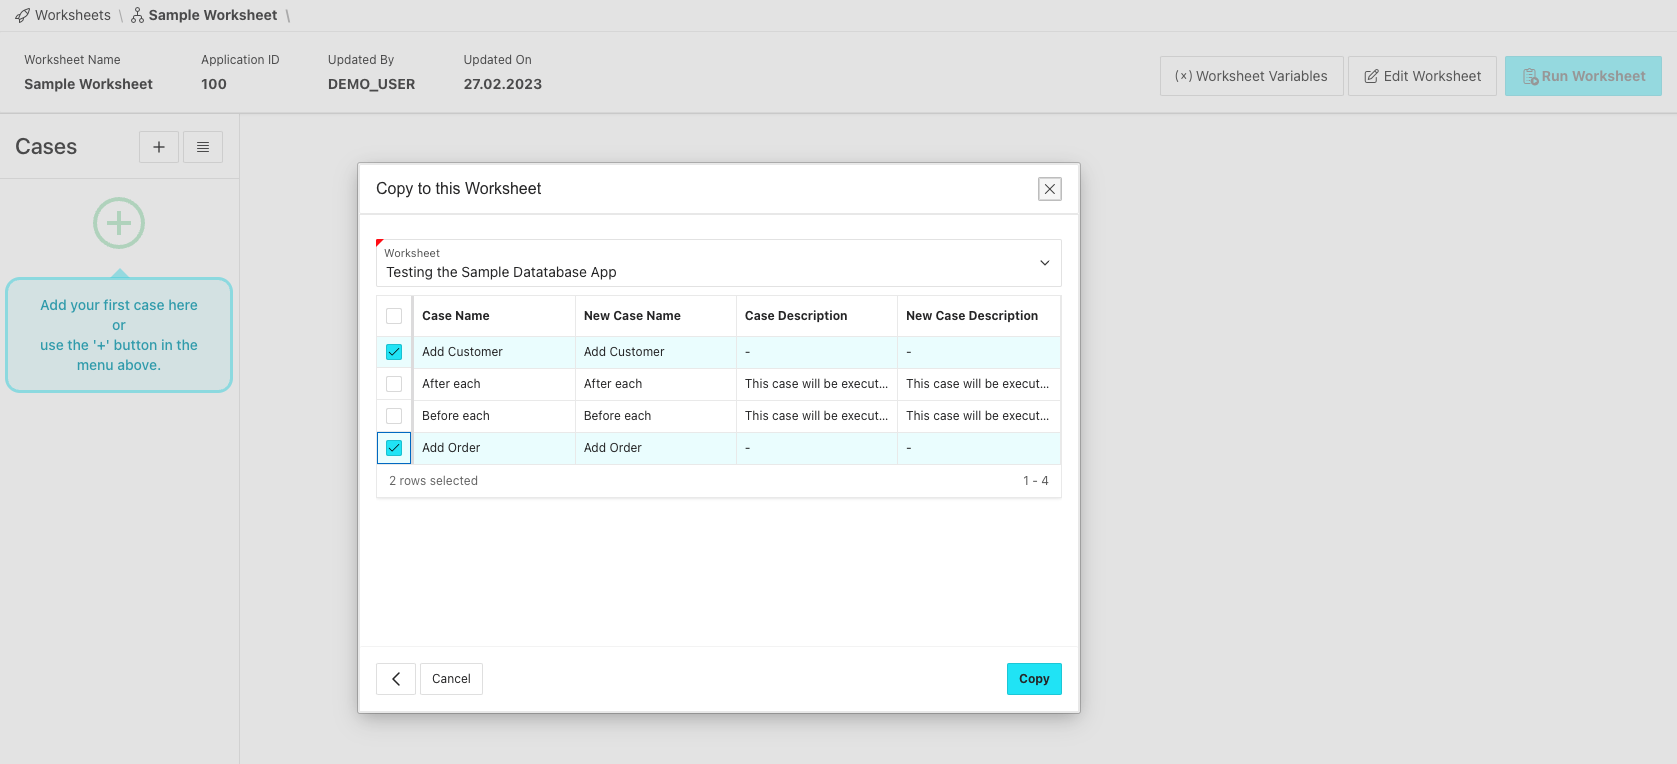
Task: Open the Sample Worksheet breadcrumb link
Action: 213,16
